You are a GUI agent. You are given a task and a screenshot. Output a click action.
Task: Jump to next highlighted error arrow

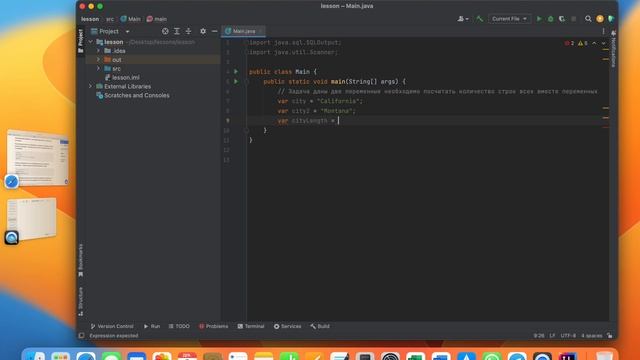tap(603, 43)
